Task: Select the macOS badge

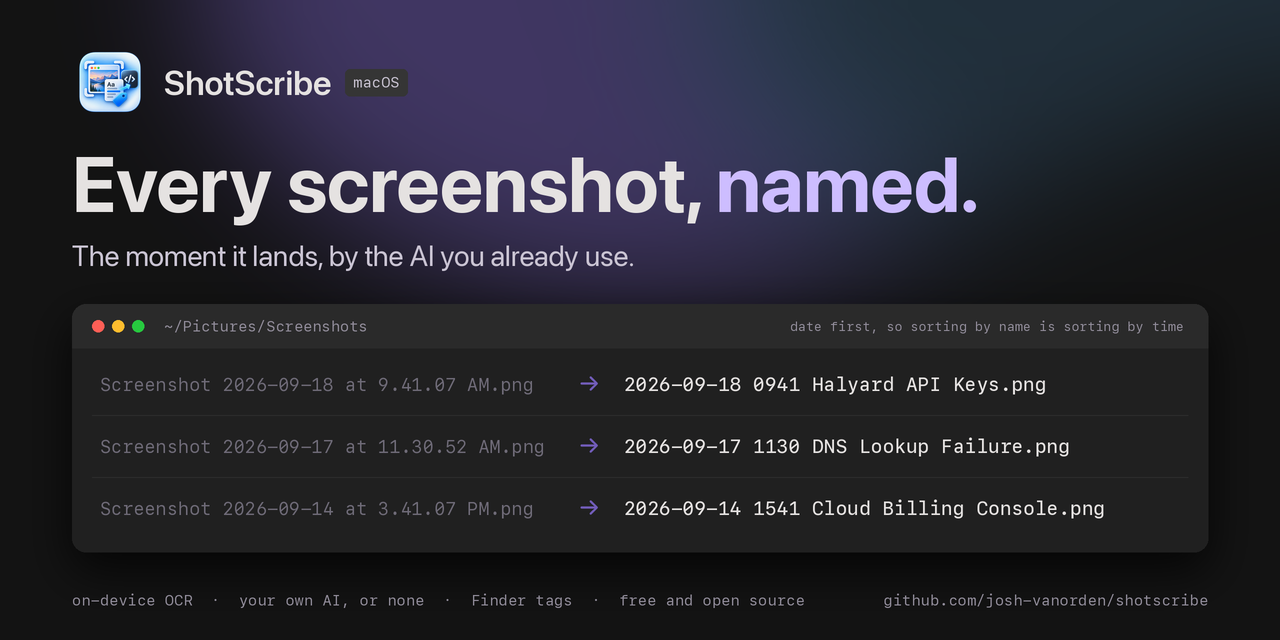Action: [377, 83]
